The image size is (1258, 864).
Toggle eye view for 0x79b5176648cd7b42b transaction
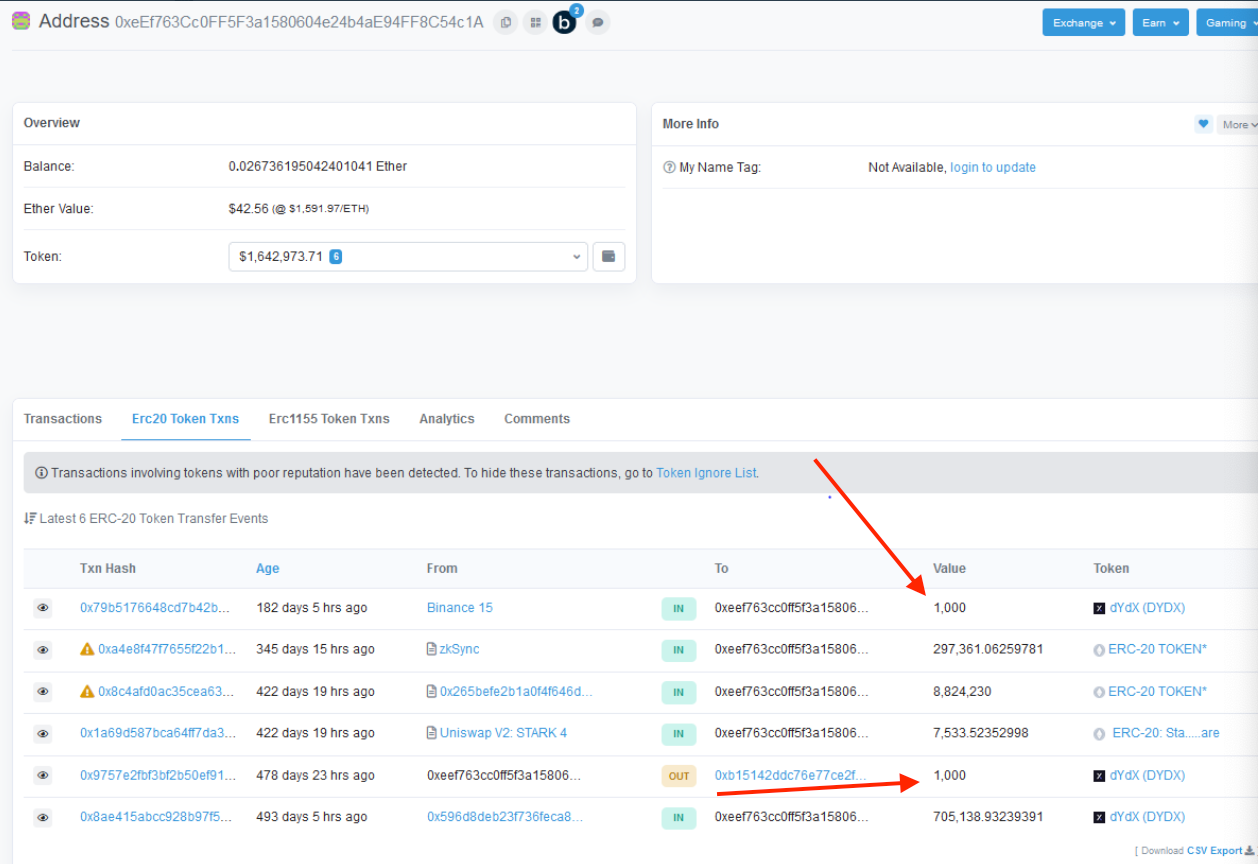[x=43, y=608]
